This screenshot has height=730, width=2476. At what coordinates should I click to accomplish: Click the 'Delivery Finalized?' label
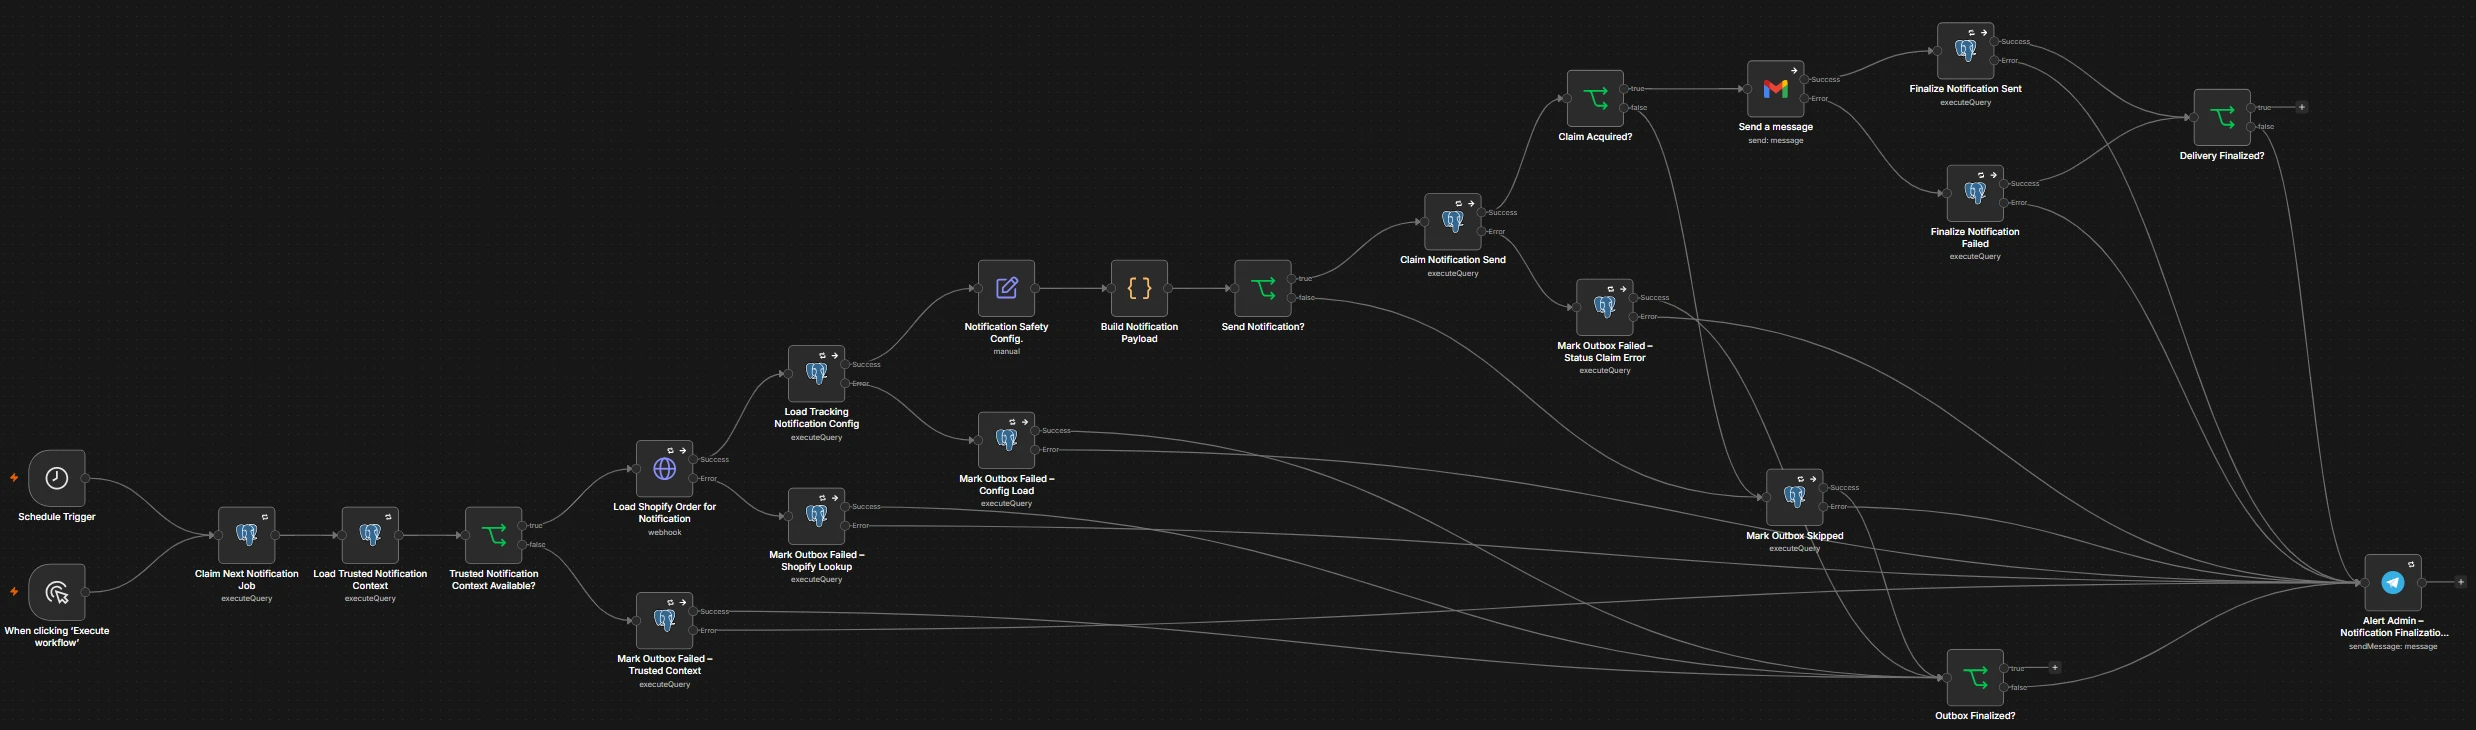coord(2222,156)
